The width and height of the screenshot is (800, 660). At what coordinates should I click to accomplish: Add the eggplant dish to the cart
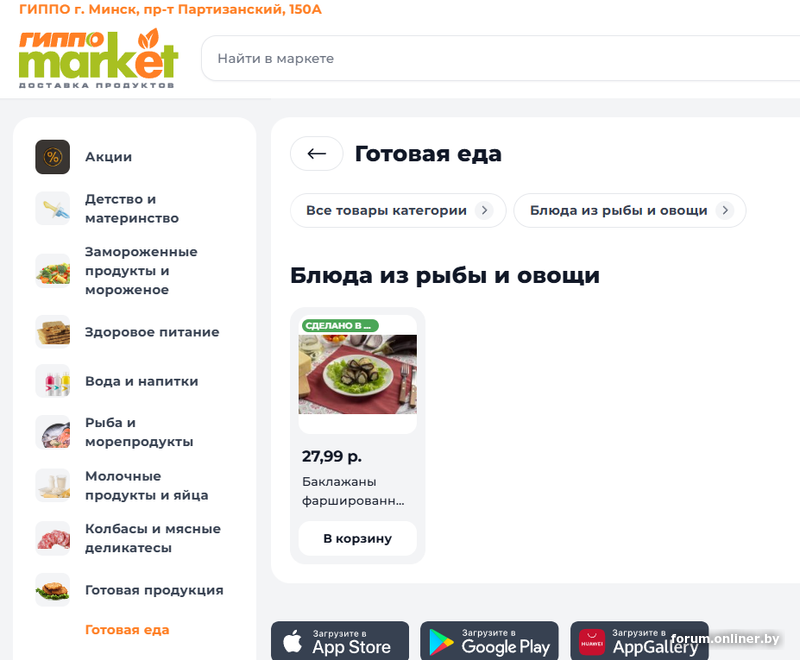click(358, 539)
